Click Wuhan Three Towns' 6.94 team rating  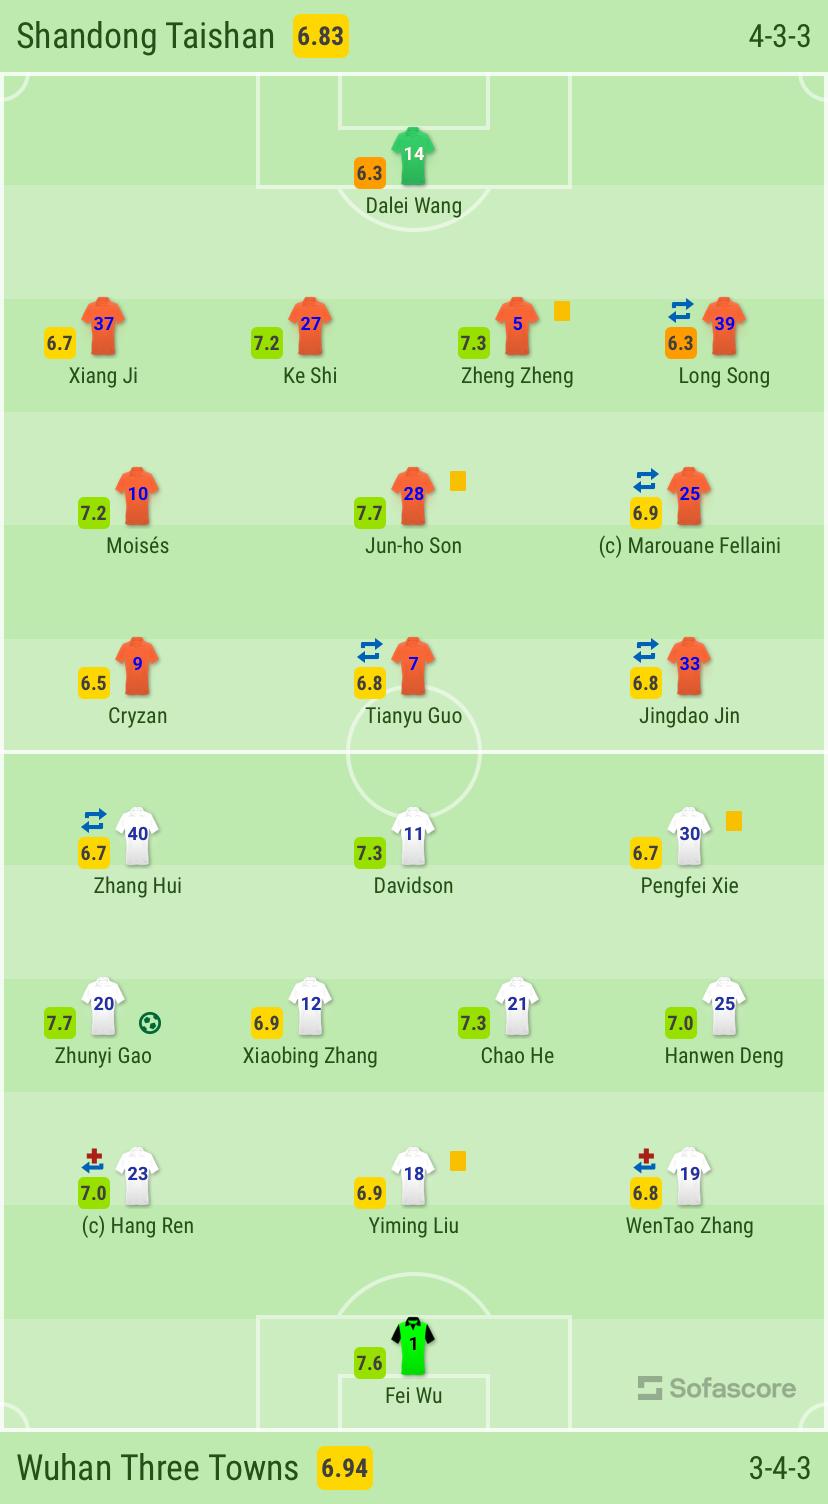point(344,1468)
